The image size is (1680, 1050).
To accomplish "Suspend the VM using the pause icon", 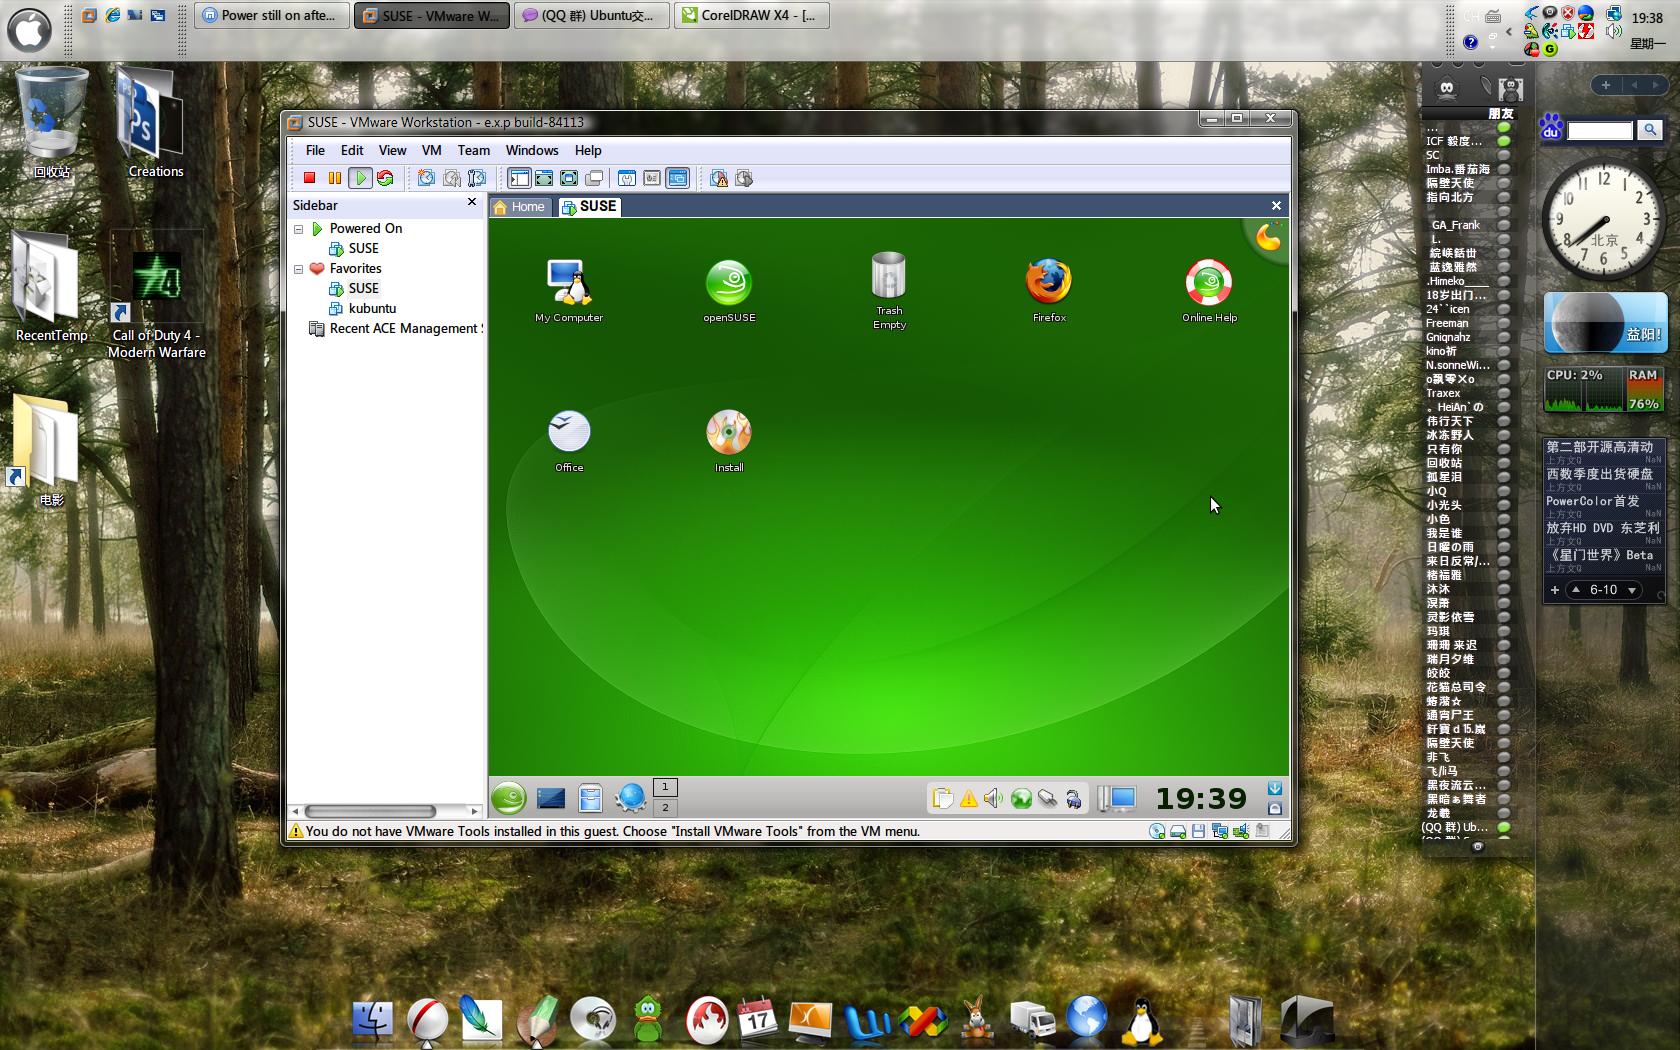I will 335,178.
